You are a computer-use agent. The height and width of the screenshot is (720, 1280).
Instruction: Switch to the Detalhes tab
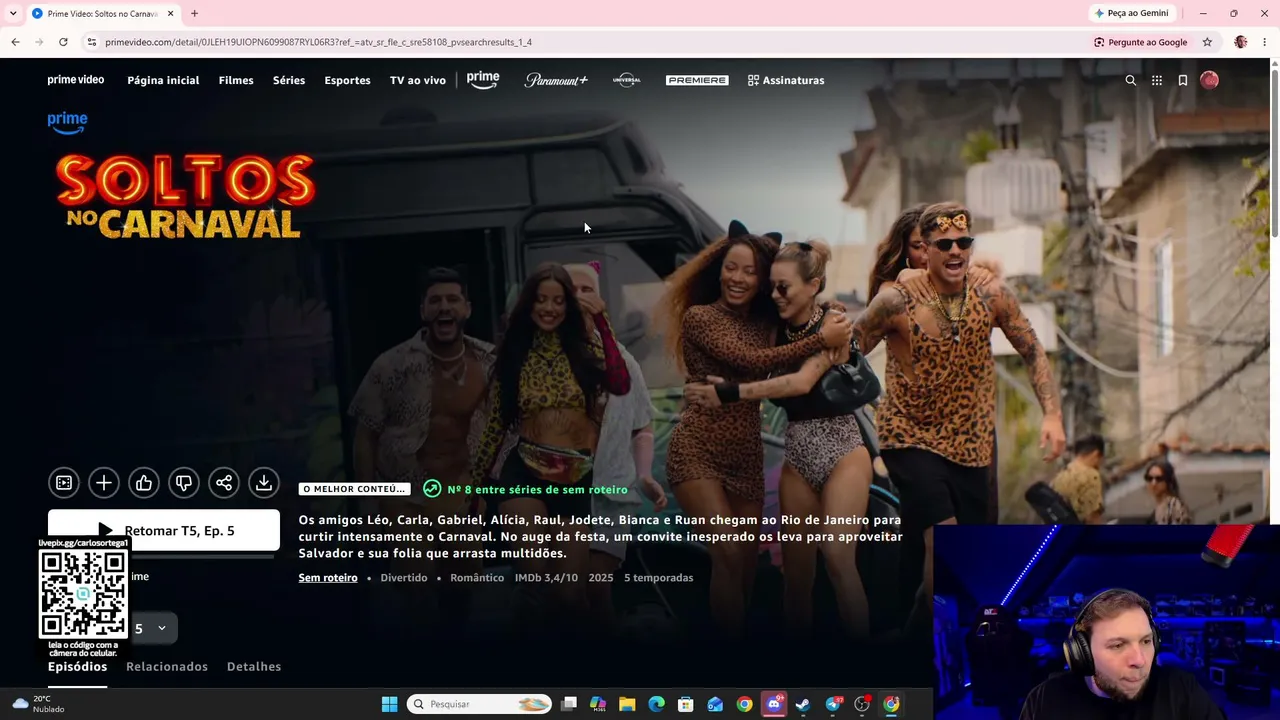tap(254, 667)
